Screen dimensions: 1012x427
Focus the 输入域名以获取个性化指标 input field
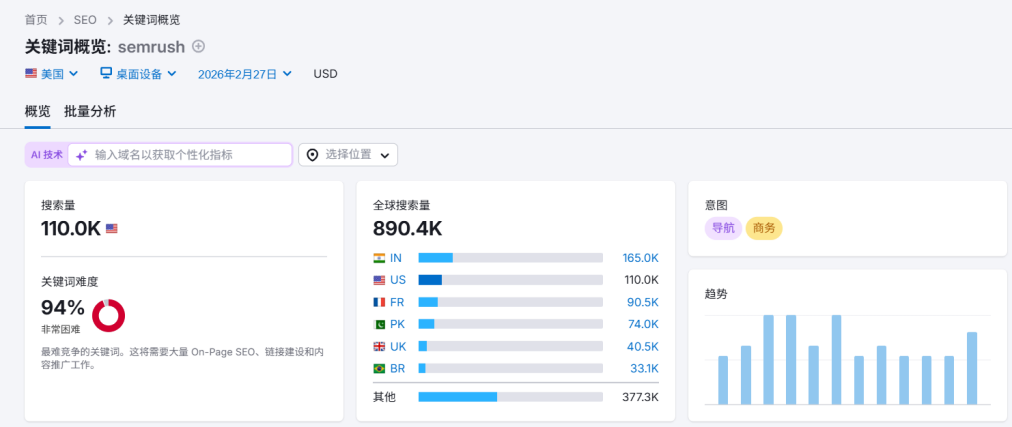click(x=180, y=155)
